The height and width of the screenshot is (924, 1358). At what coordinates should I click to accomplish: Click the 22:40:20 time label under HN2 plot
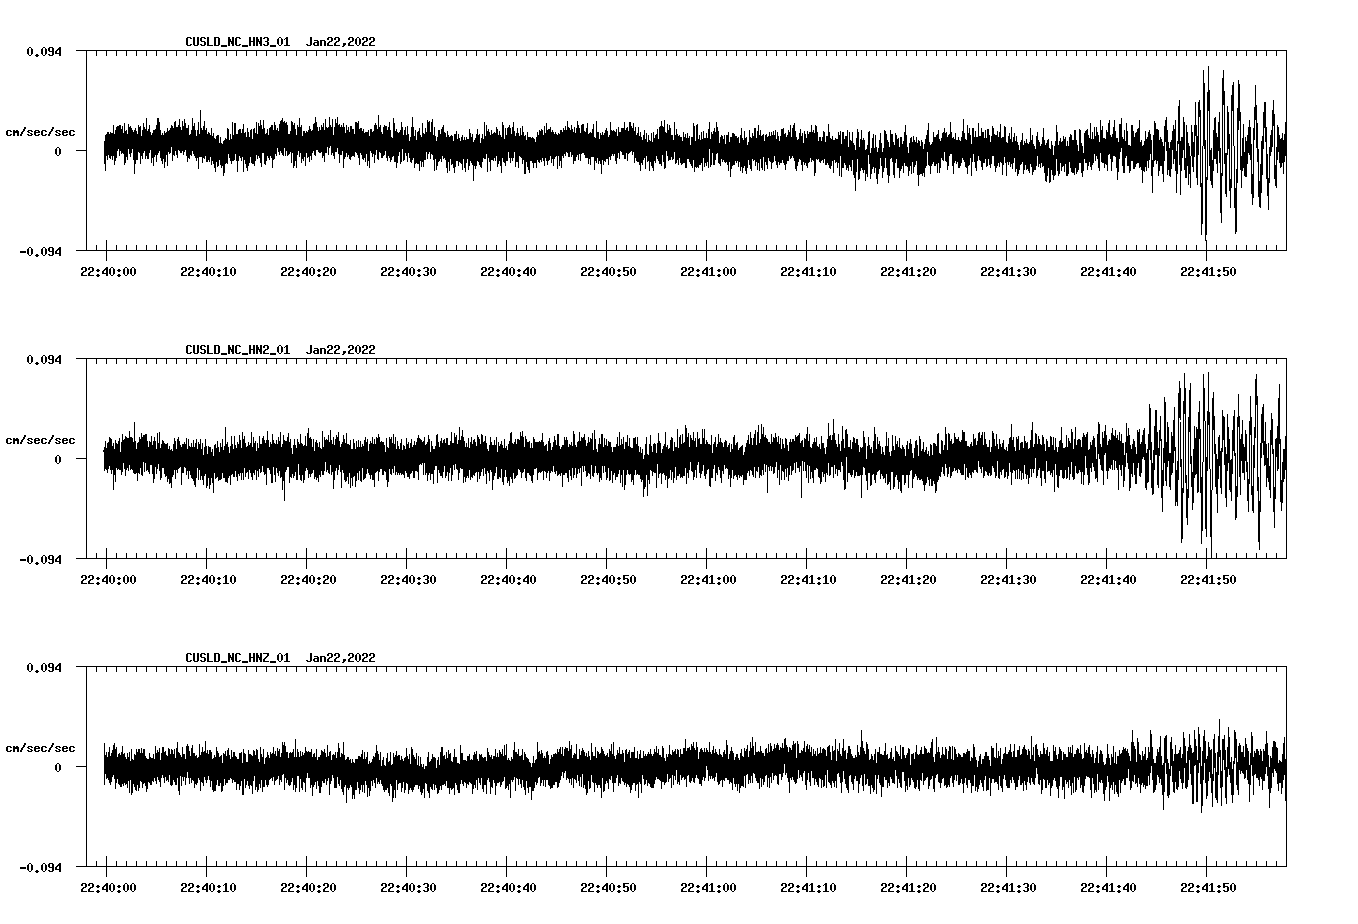(x=308, y=580)
